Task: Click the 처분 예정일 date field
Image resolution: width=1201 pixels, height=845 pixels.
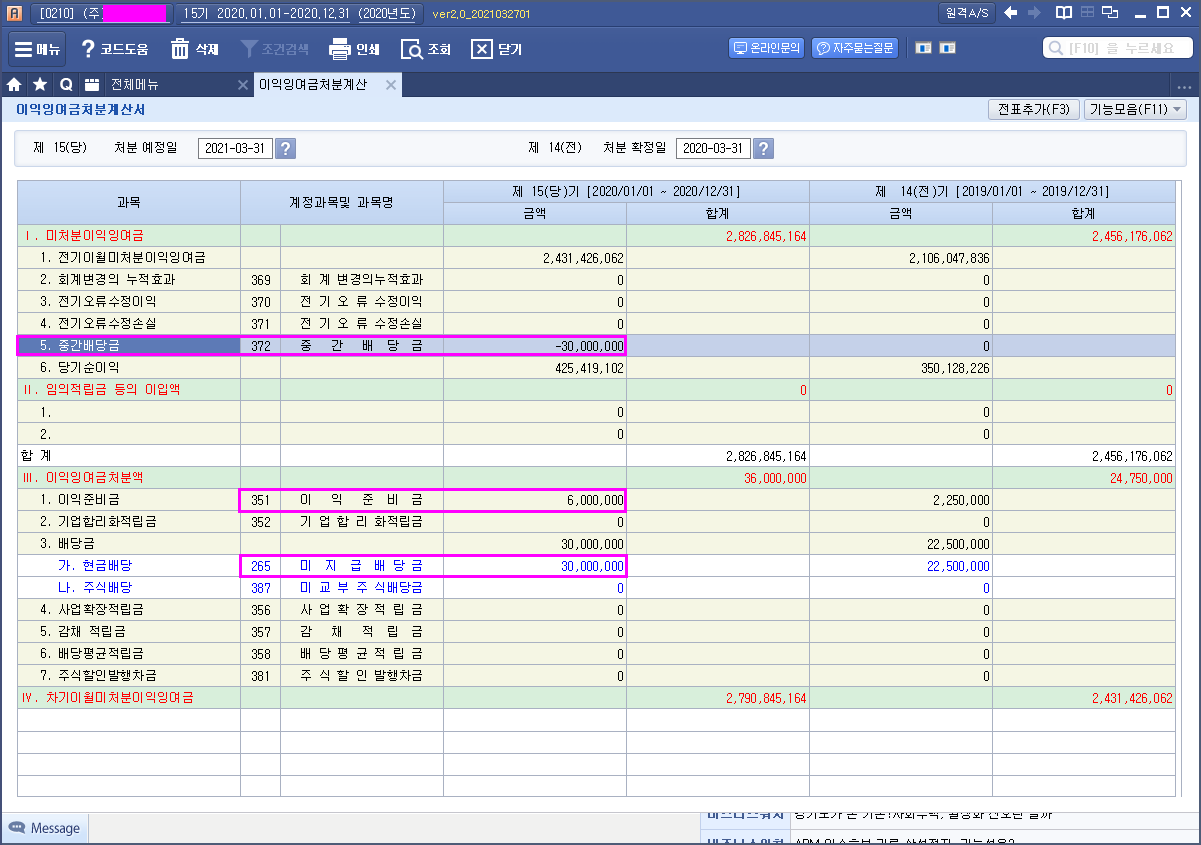Action: coord(235,149)
